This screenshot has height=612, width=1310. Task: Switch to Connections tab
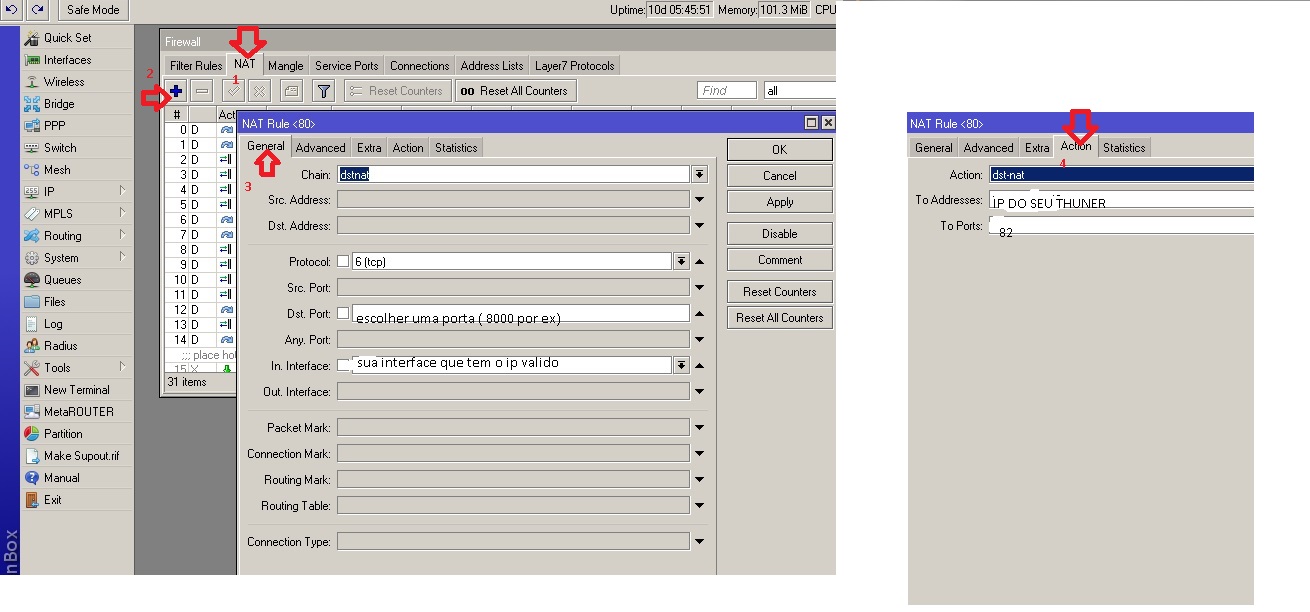tap(419, 65)
